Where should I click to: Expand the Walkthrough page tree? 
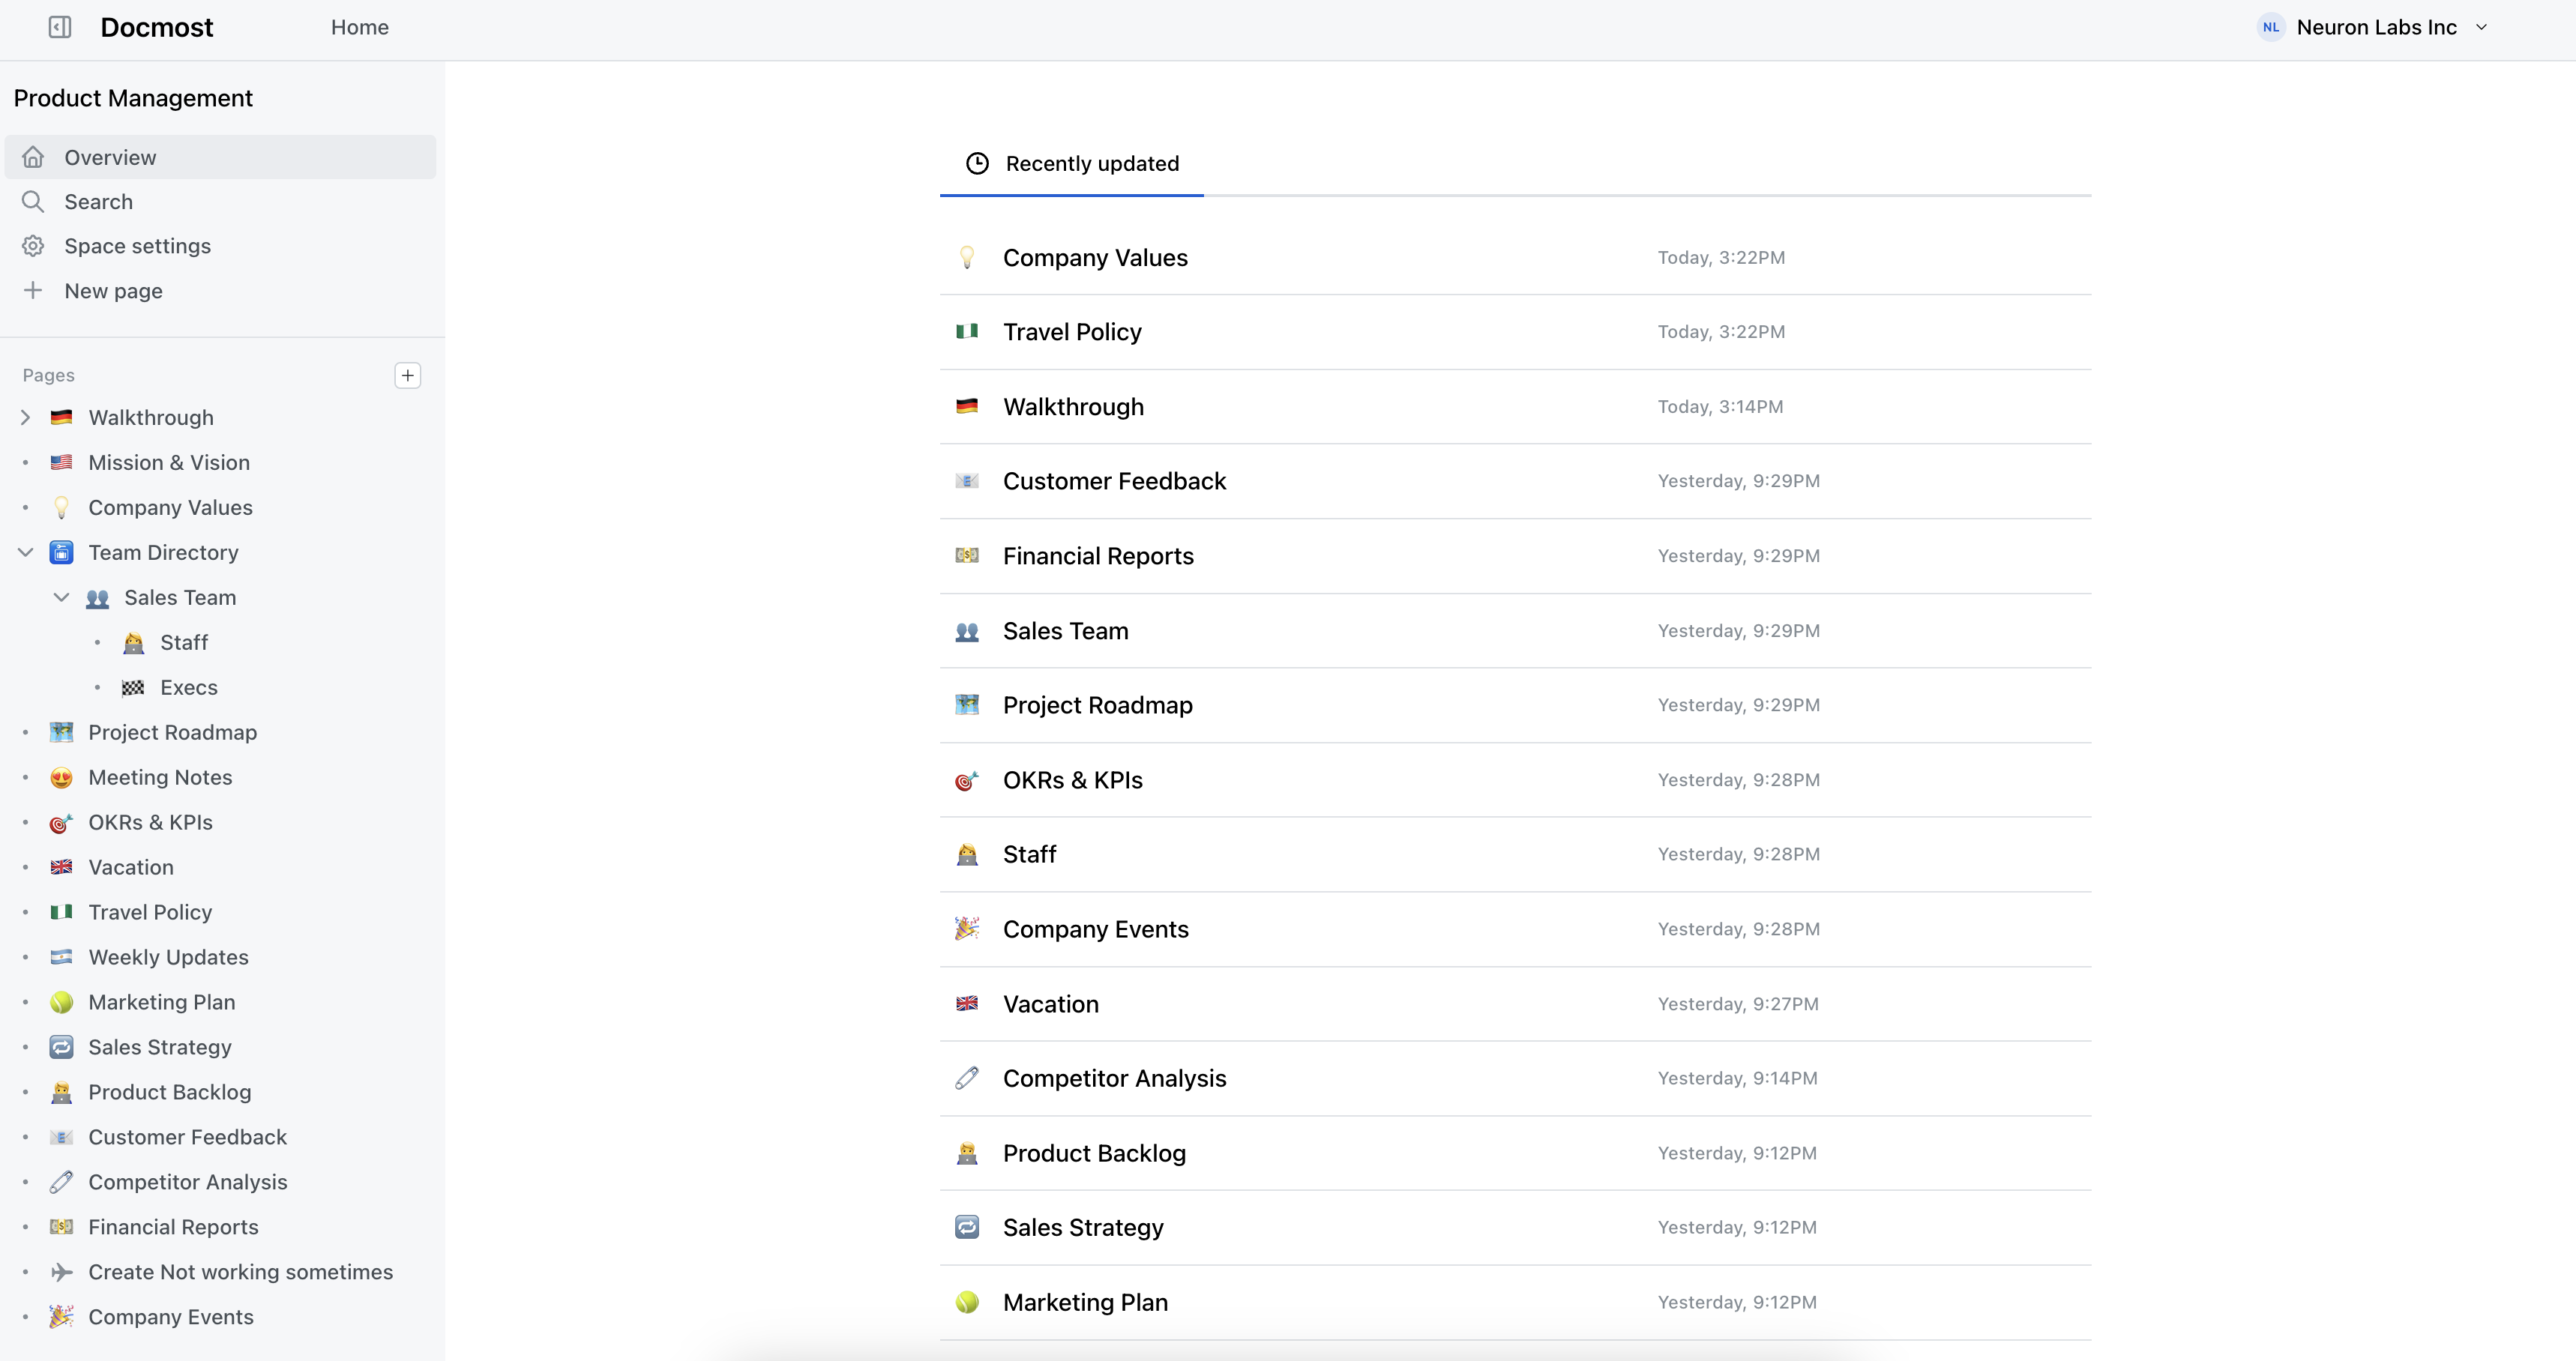click(x=26, y=417)
